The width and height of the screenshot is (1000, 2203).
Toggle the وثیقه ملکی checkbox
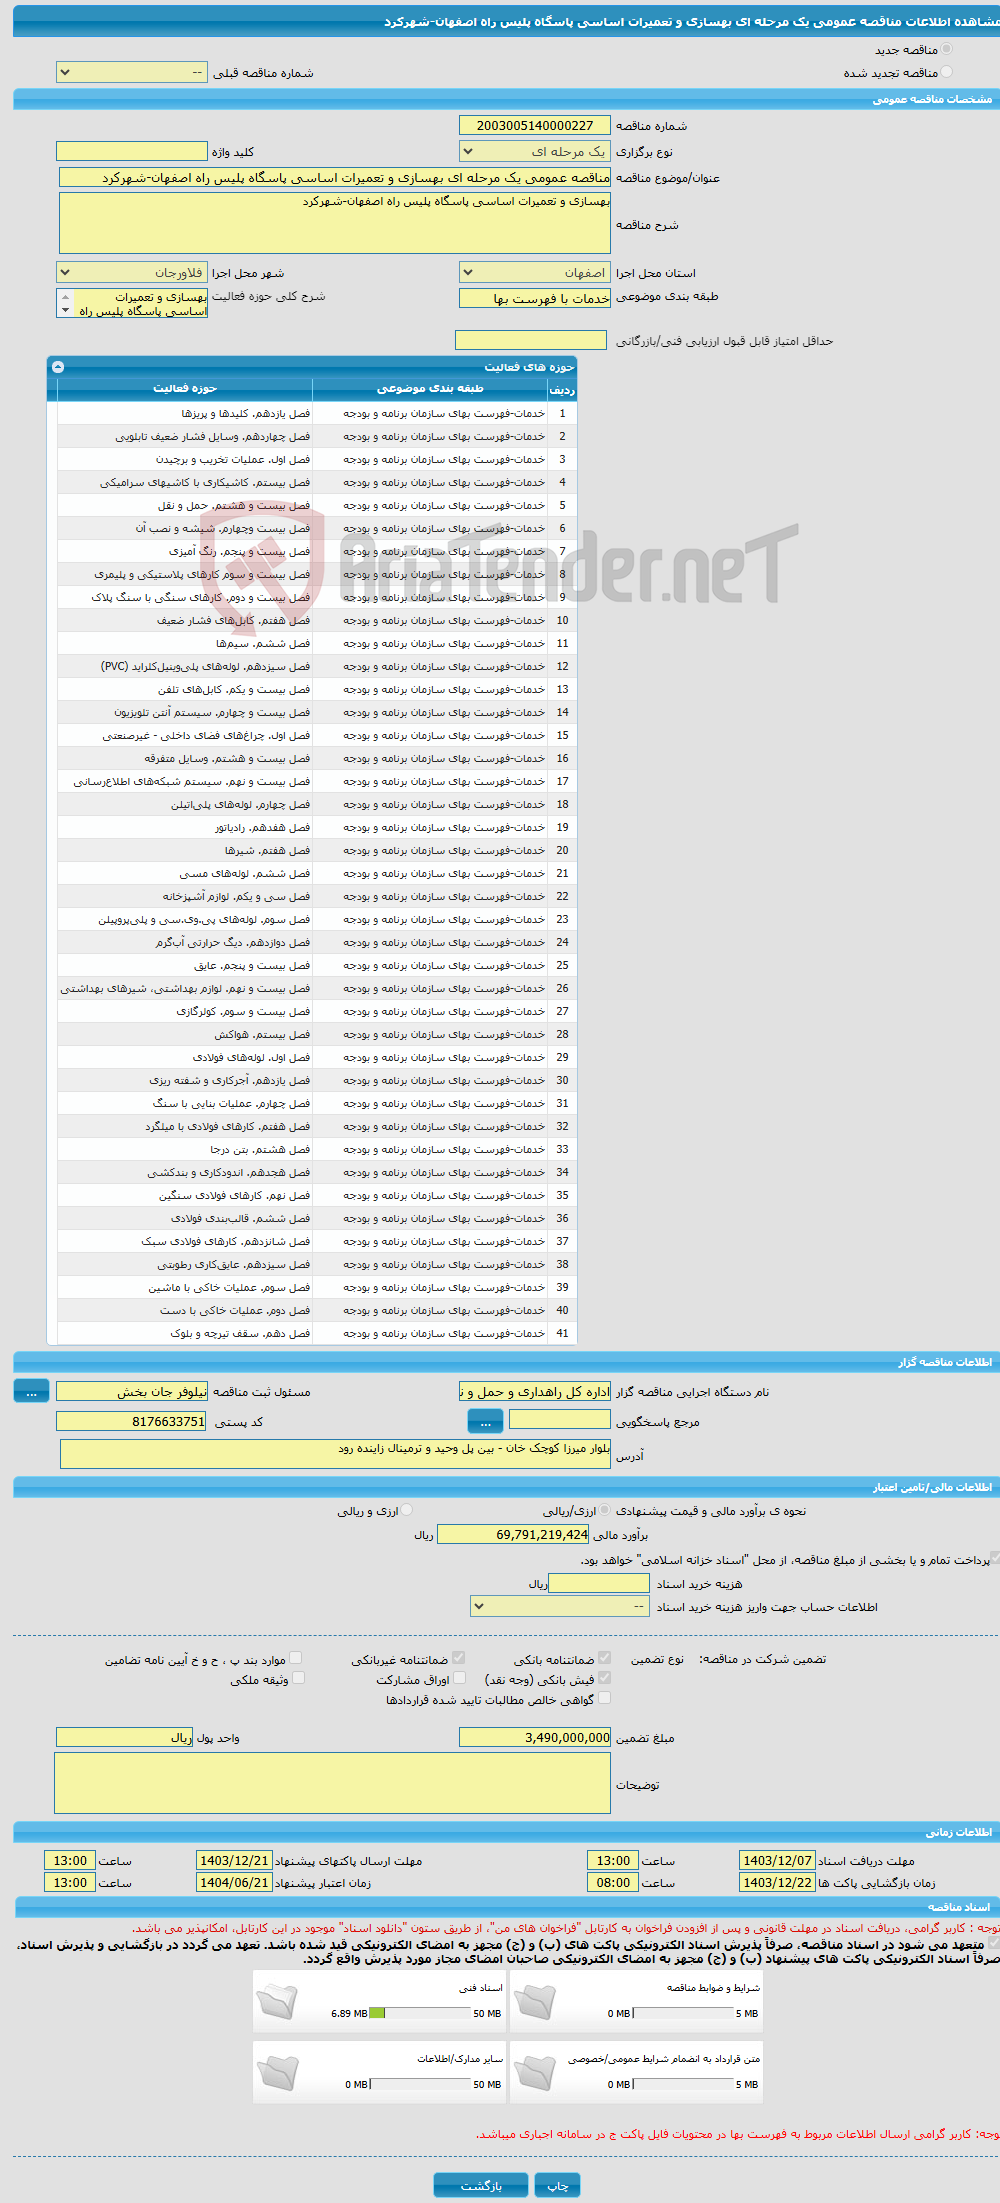coord(298,1678)
